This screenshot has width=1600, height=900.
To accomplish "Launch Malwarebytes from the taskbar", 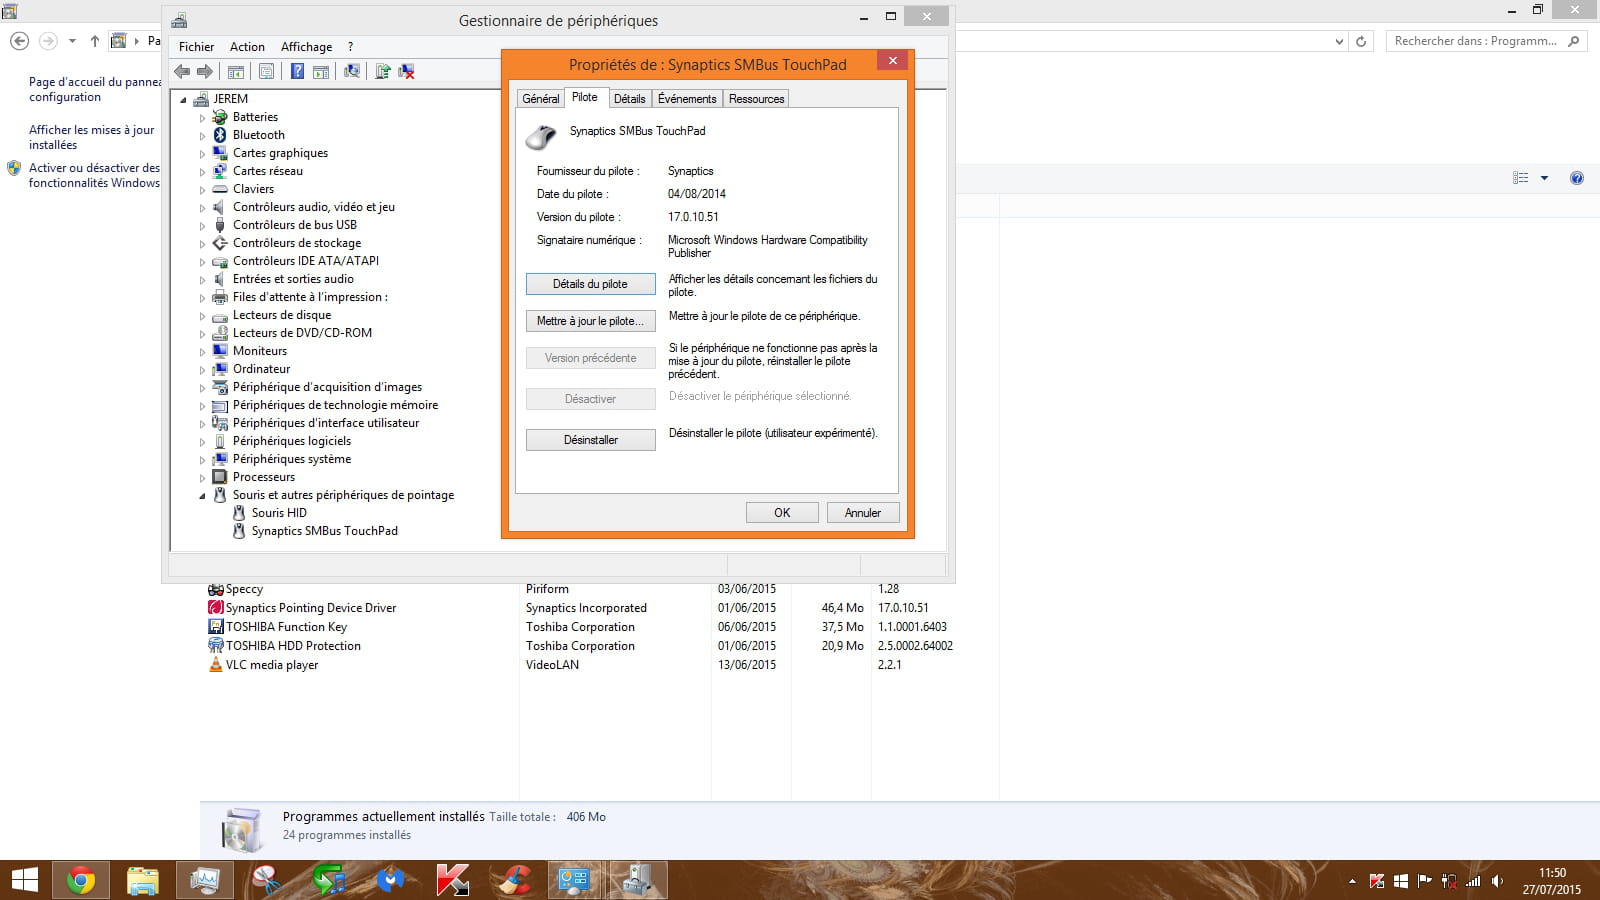I will (391, 880).
